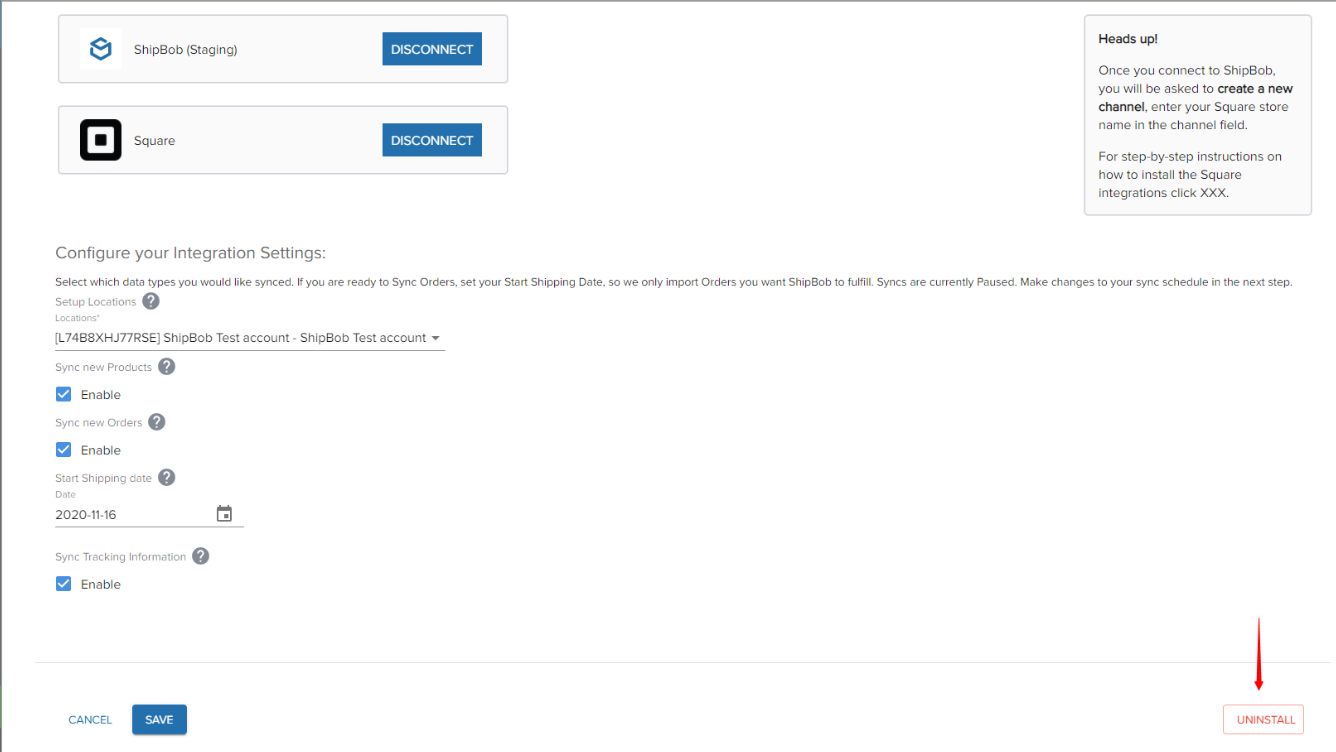The image size is (1336, 752).
Task: Disable the Sync Tracking Information checkbox
Action: [64, 584]
